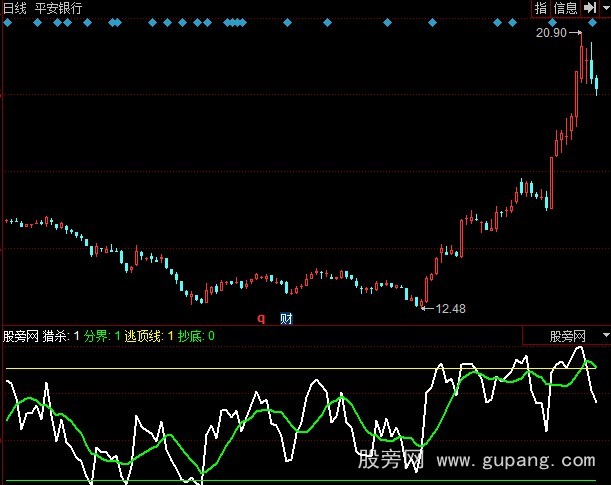Click the 猎杀 indicator value label
Screen dimensions: 611x485
pyautogui.click(x=60, y=337)
